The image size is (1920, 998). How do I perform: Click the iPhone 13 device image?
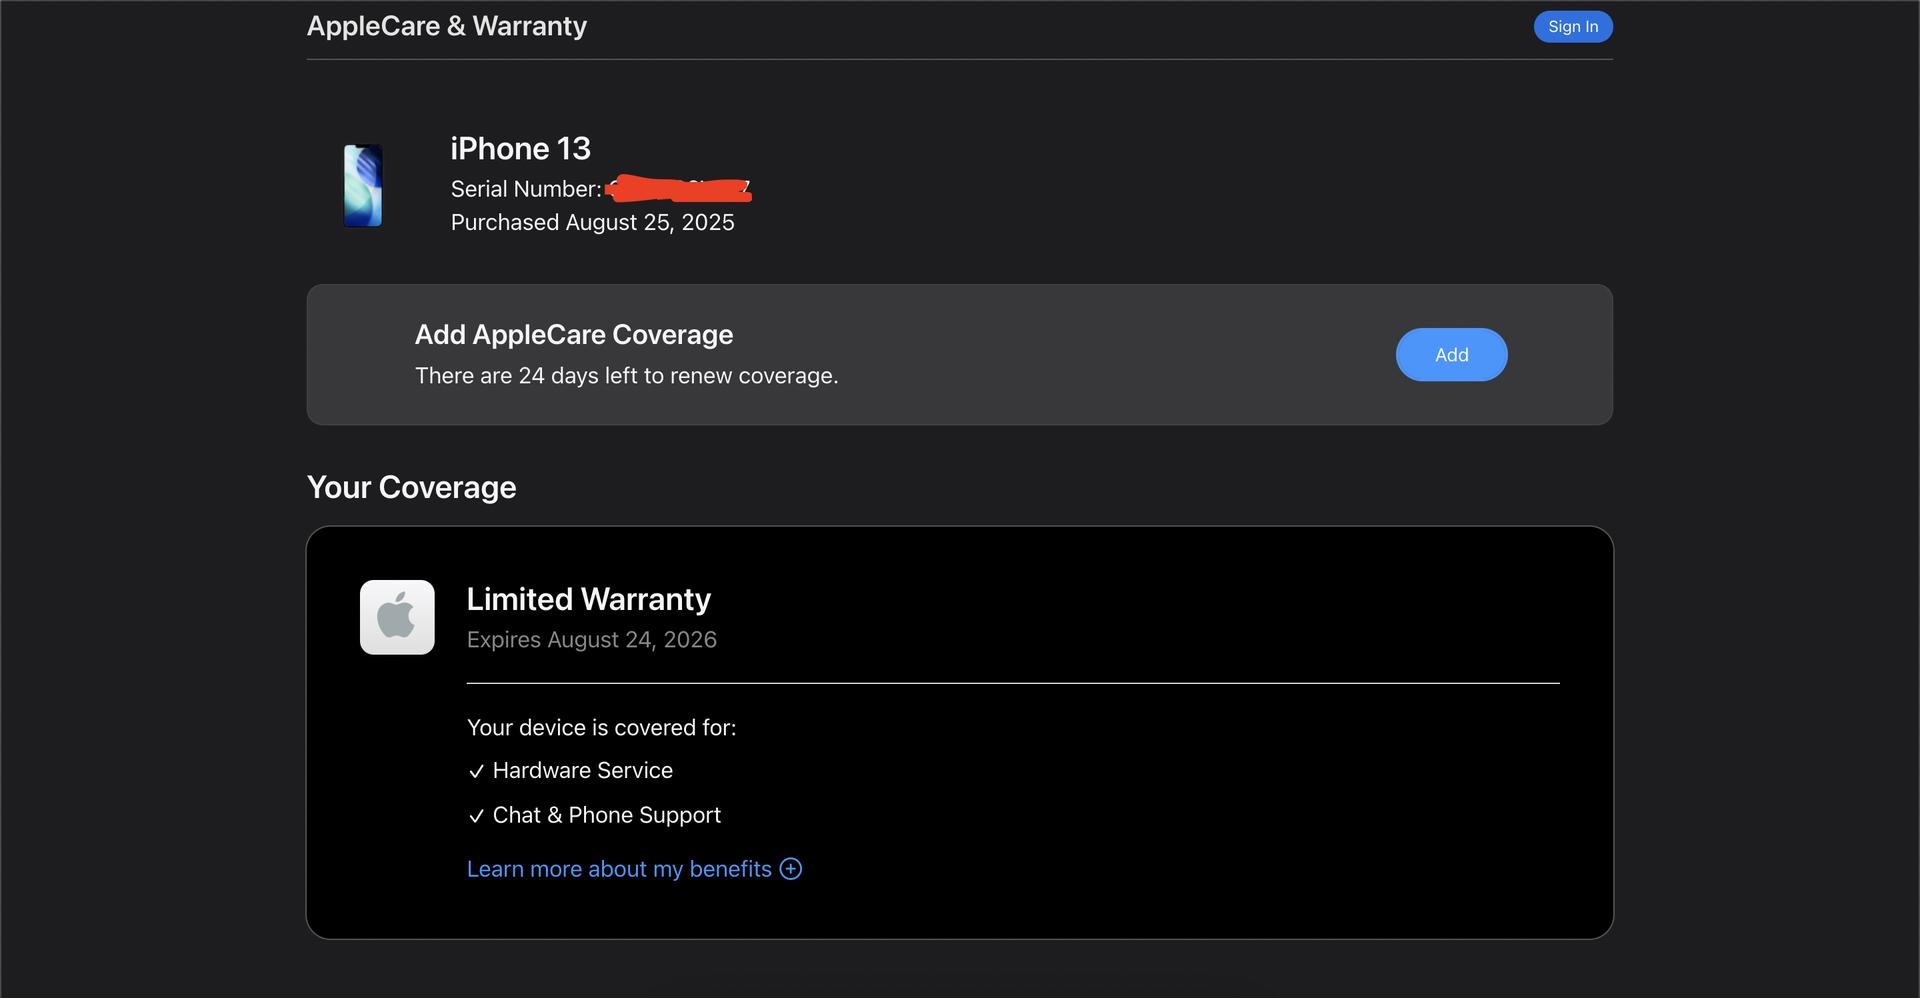pyautogui.click(x=363, y=186)
